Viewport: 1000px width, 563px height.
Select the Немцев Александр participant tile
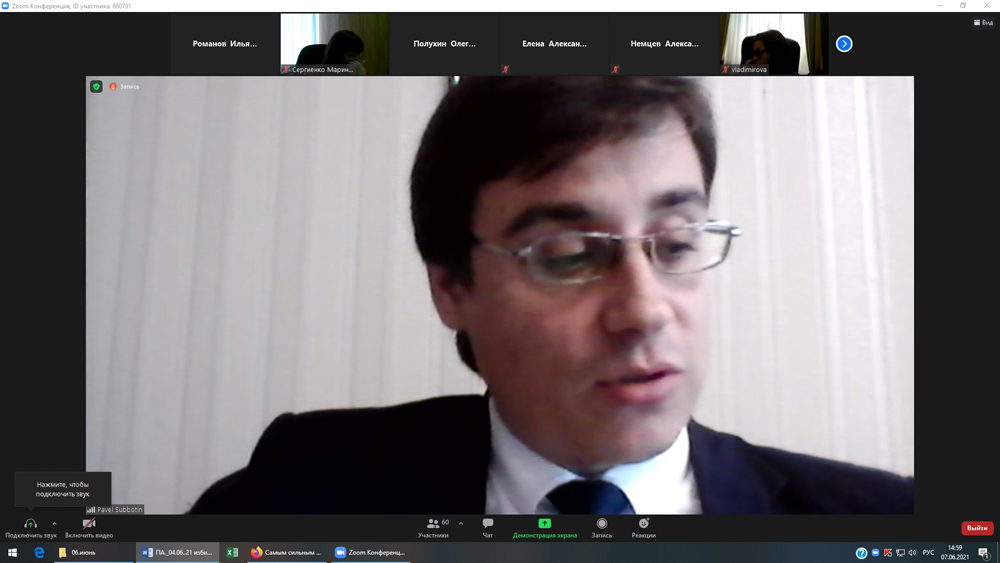pos(664,44)
